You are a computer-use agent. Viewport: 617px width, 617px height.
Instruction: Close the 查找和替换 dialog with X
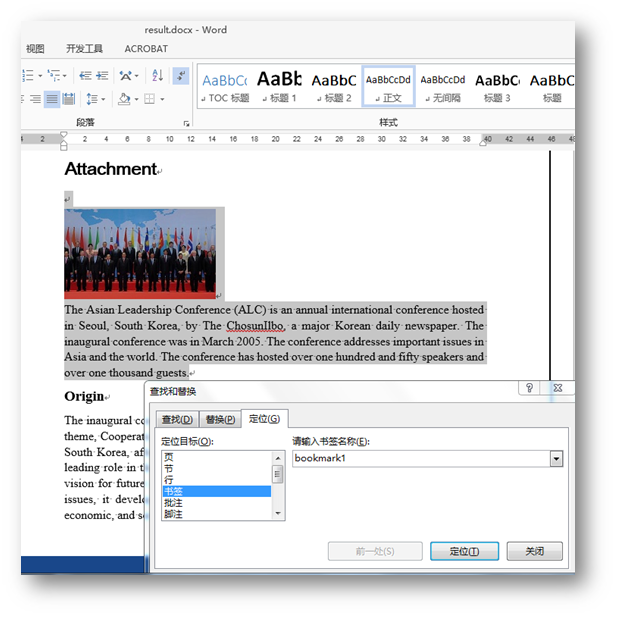click(x=558, y=388)
